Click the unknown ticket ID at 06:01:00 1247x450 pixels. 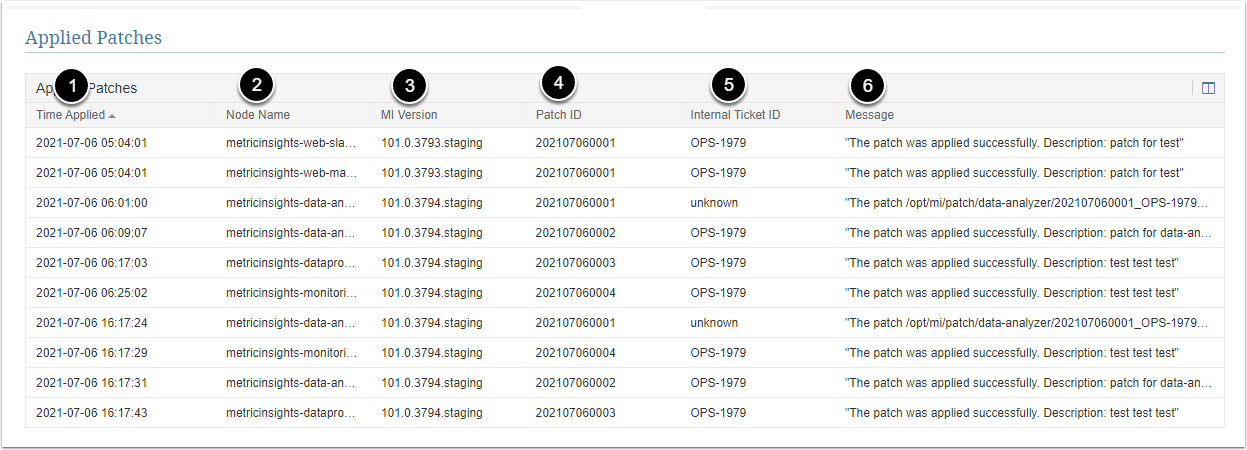(x=714, y=203)
